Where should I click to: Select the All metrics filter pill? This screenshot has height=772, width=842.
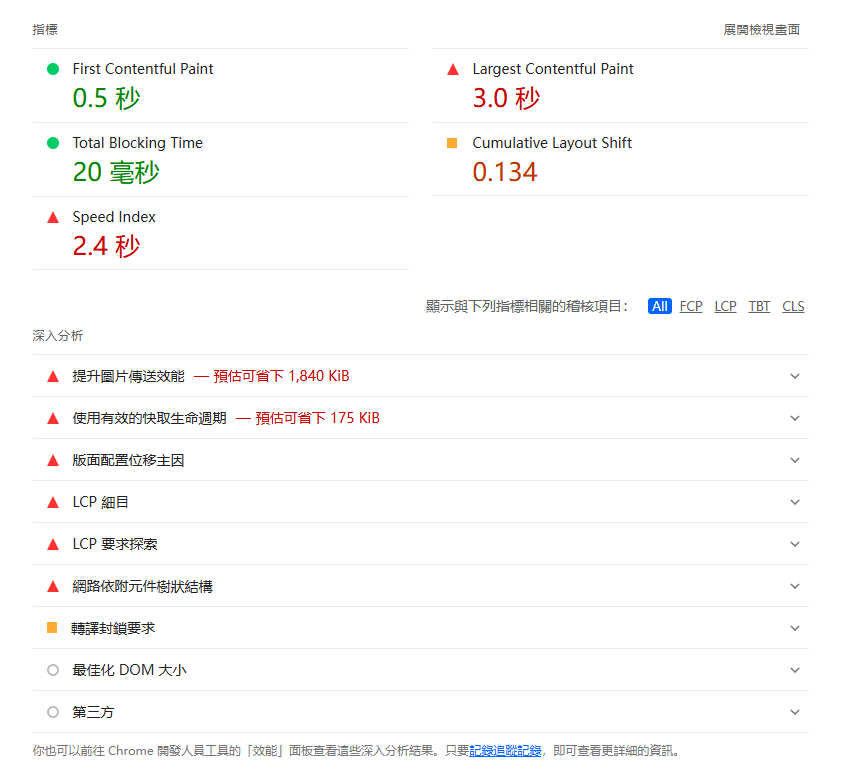[x=658, y=306]
